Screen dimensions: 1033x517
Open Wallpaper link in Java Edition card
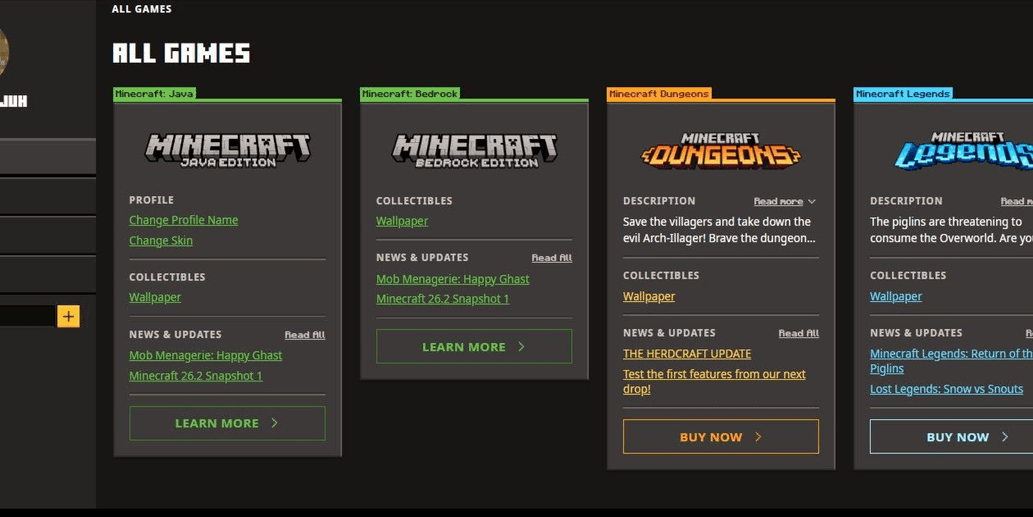coord(155,297)
